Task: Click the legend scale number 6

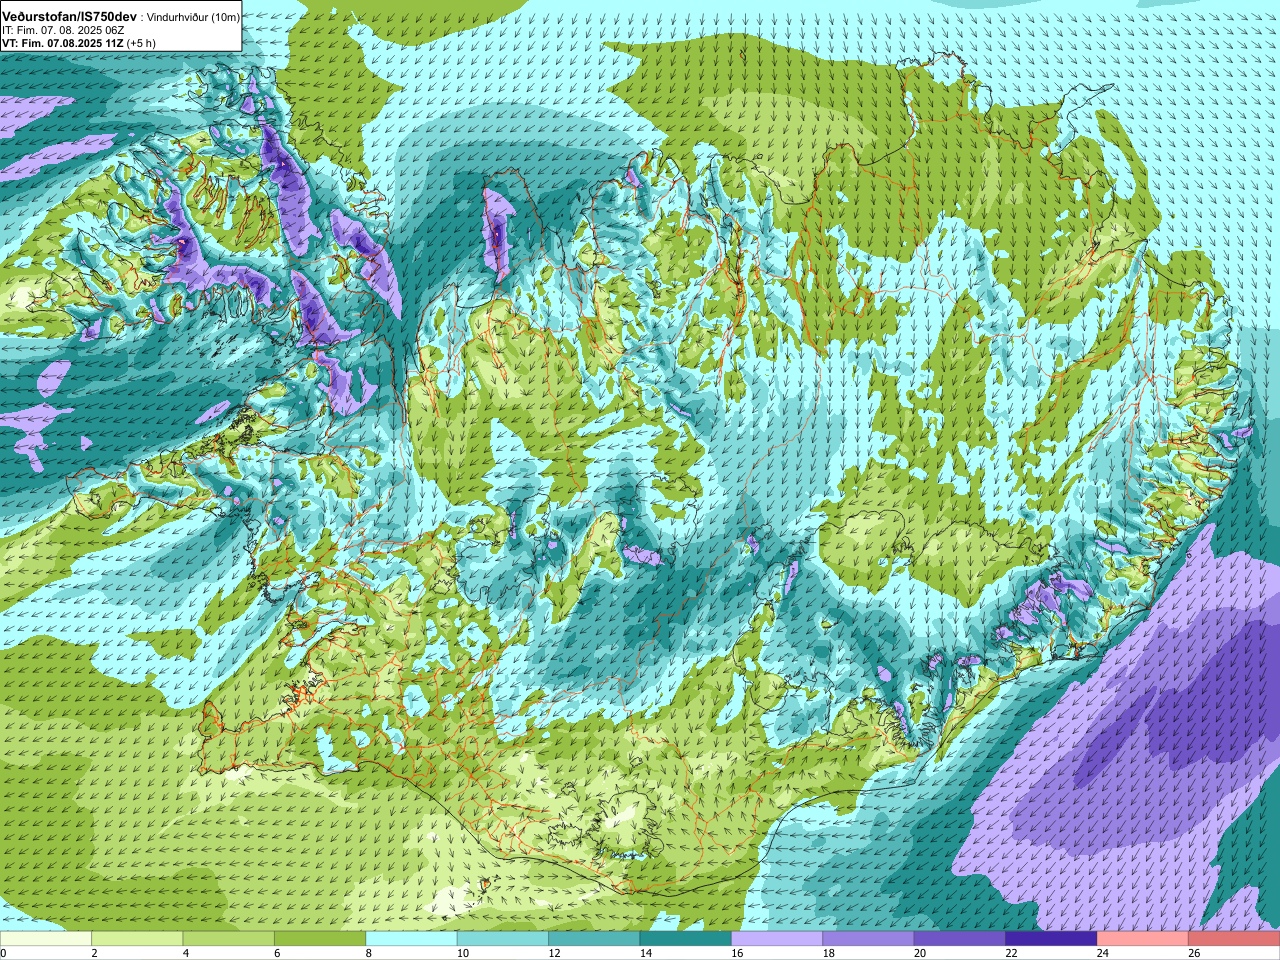Action: tap(277, 953)
